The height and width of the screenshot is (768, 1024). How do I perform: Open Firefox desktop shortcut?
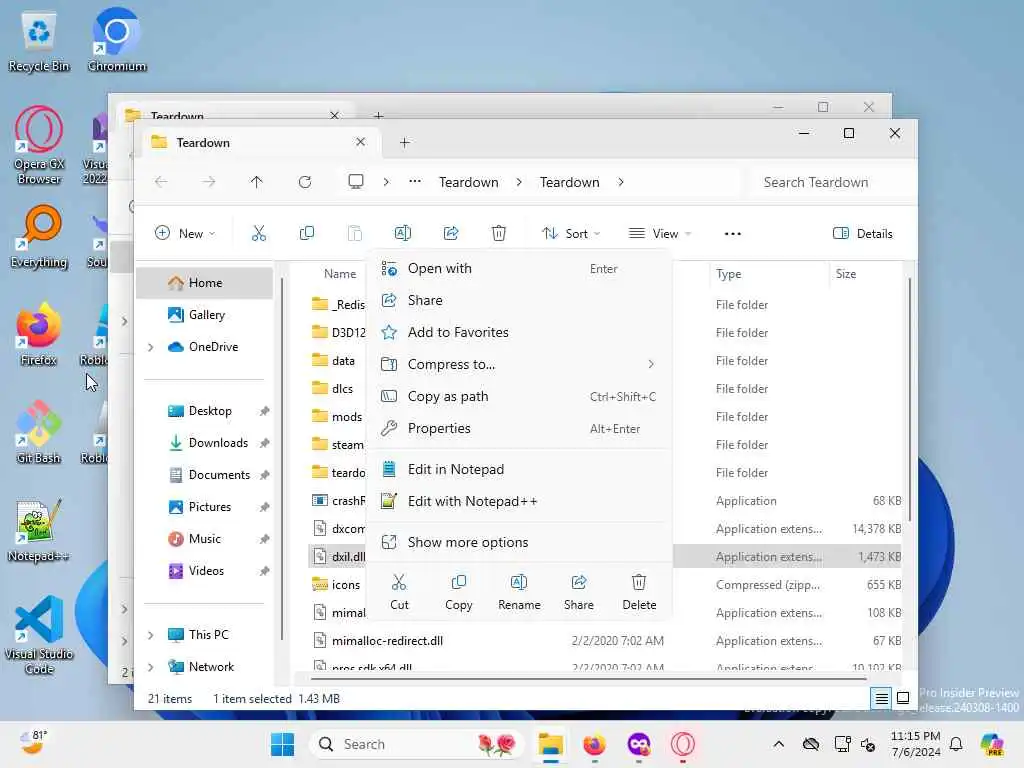point(39,334)
